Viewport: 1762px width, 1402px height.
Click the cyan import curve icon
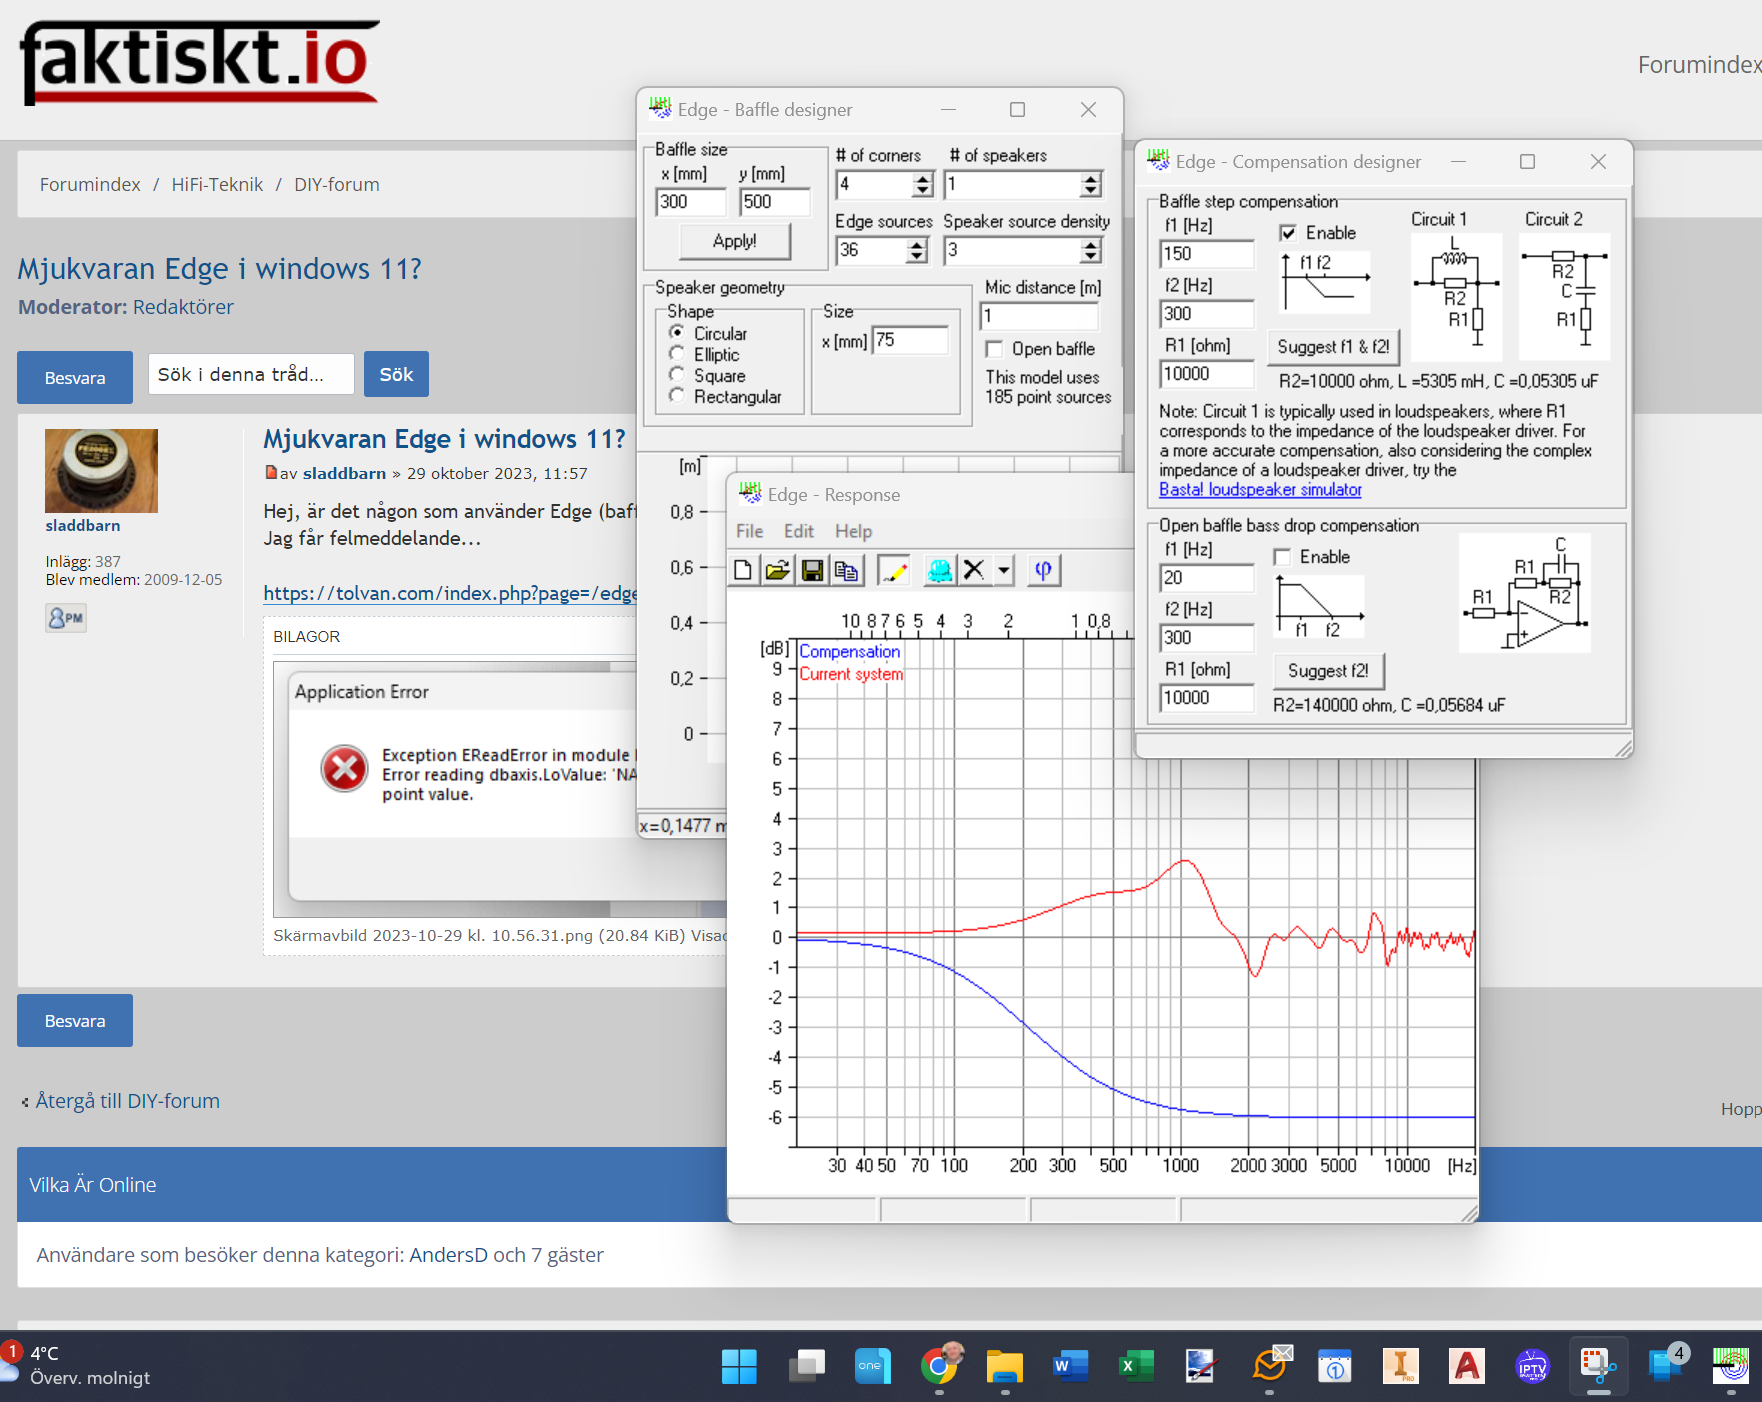(x=940, y=570)
